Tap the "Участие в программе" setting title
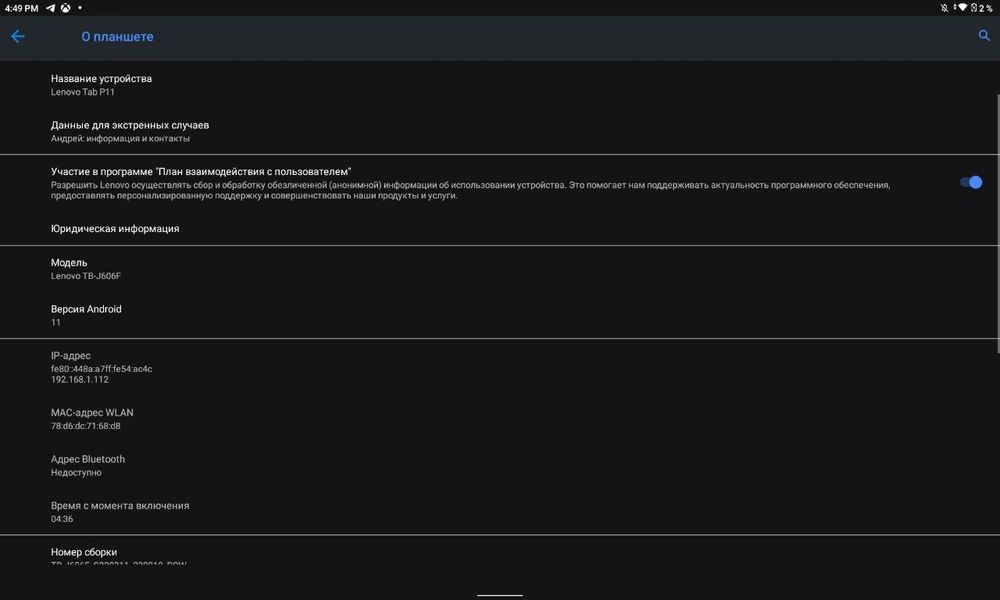Viewport: 1000px width, 600px height. pos(201,172)
